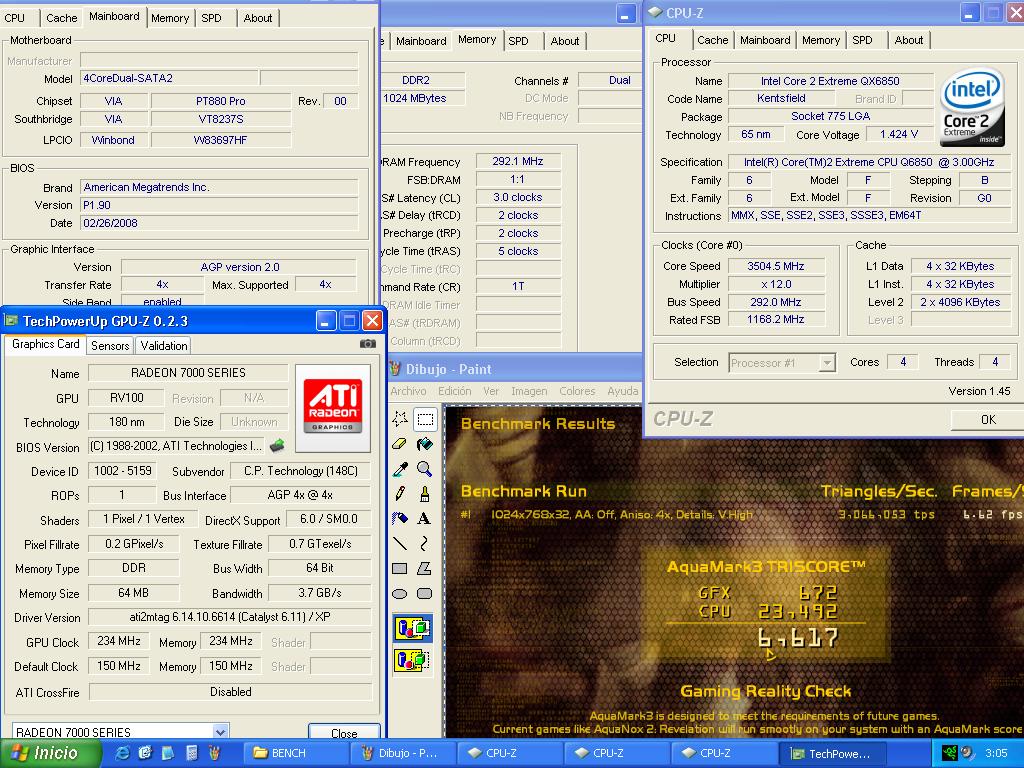Screen dimensions: 1024x768
Task: Open the Archivo menu in Paint
Action: (408, 391)
